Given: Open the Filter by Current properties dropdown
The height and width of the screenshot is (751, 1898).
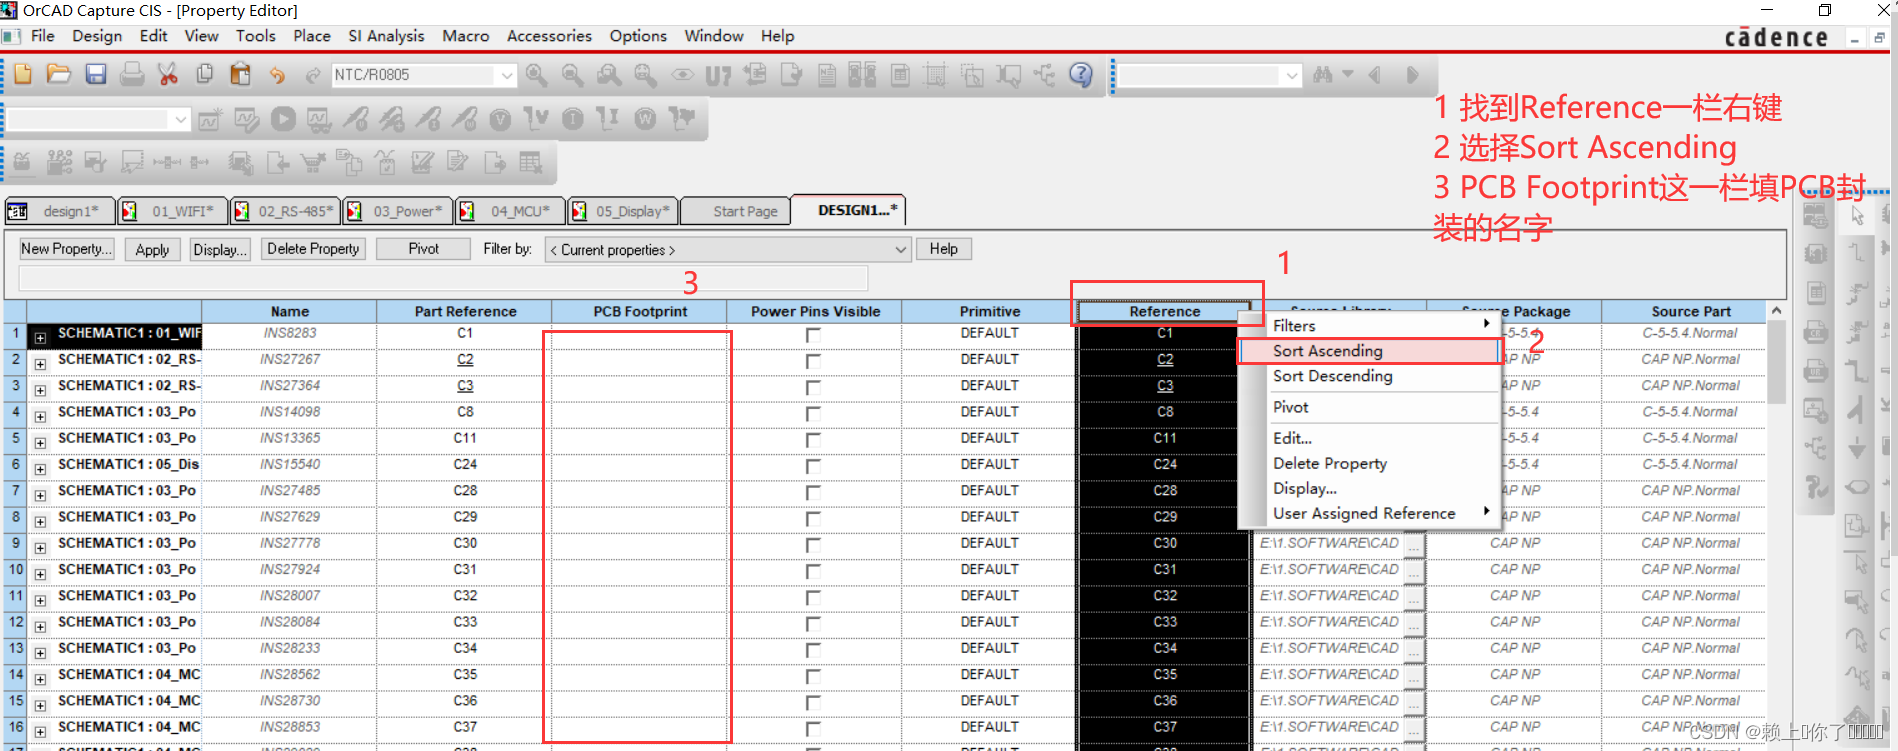Looking at the screenshot, I should (900, 250).
